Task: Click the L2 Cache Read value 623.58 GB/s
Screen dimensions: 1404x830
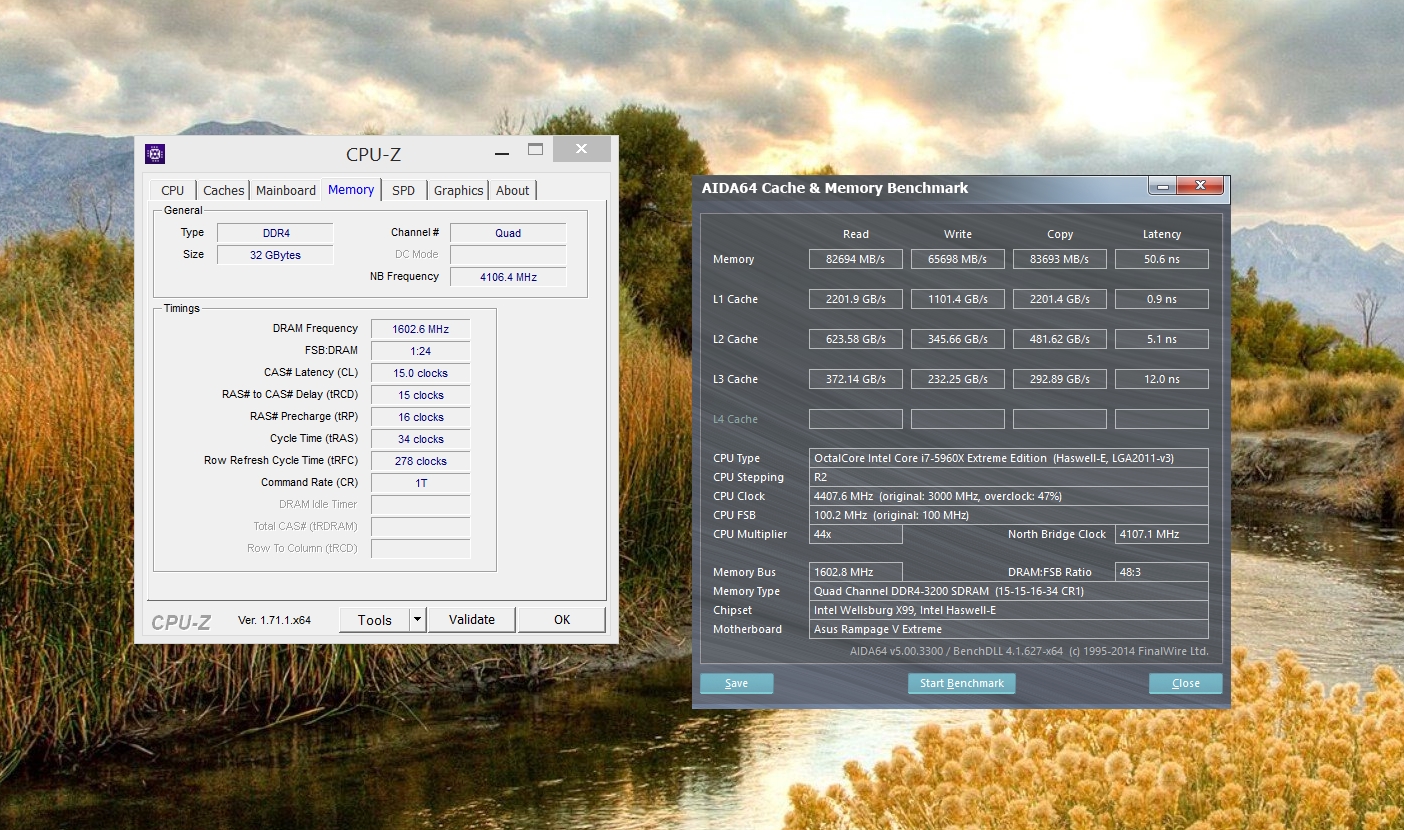Action: point(856,339)
